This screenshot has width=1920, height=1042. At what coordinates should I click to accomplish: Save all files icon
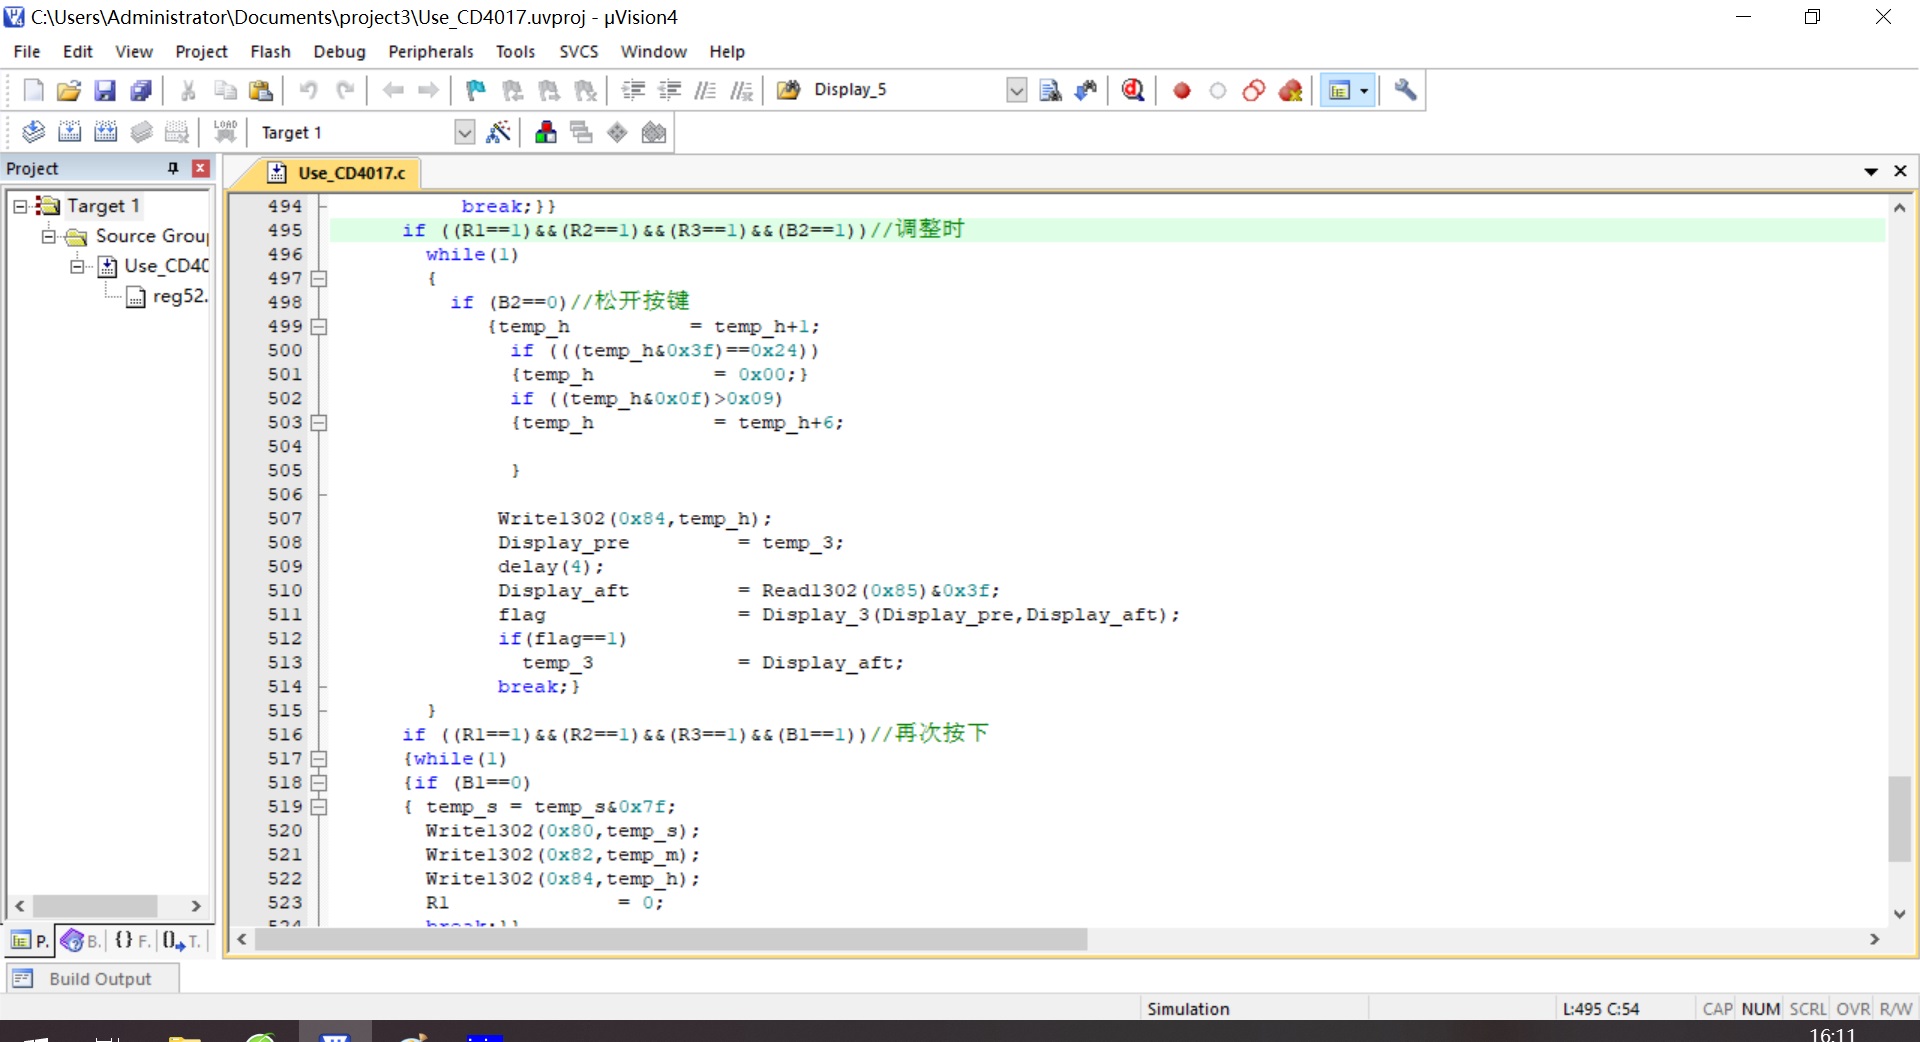pos(141,90)
